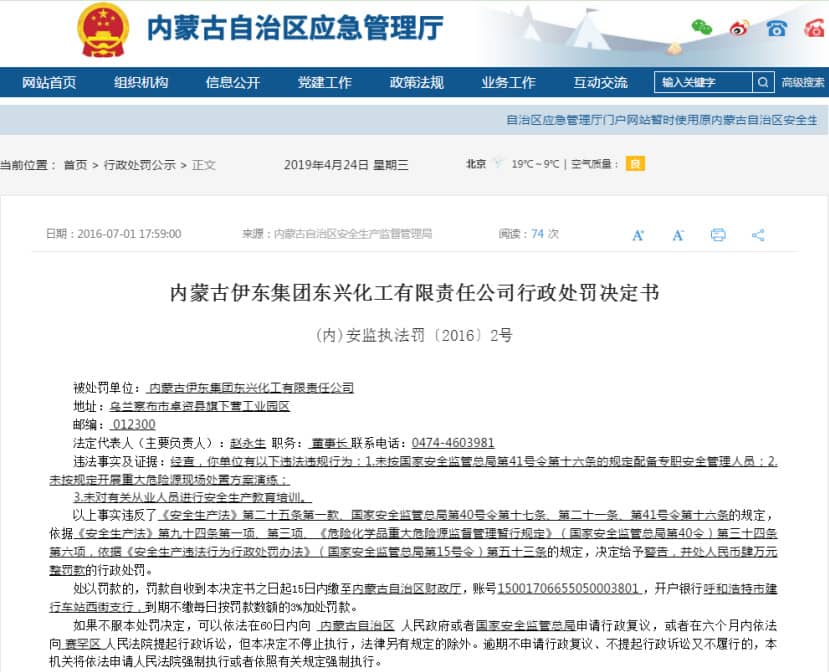Click the air quality 良 badge
Image resolution: width=829 pixels, height=672 pixels.
pos(635,164)
